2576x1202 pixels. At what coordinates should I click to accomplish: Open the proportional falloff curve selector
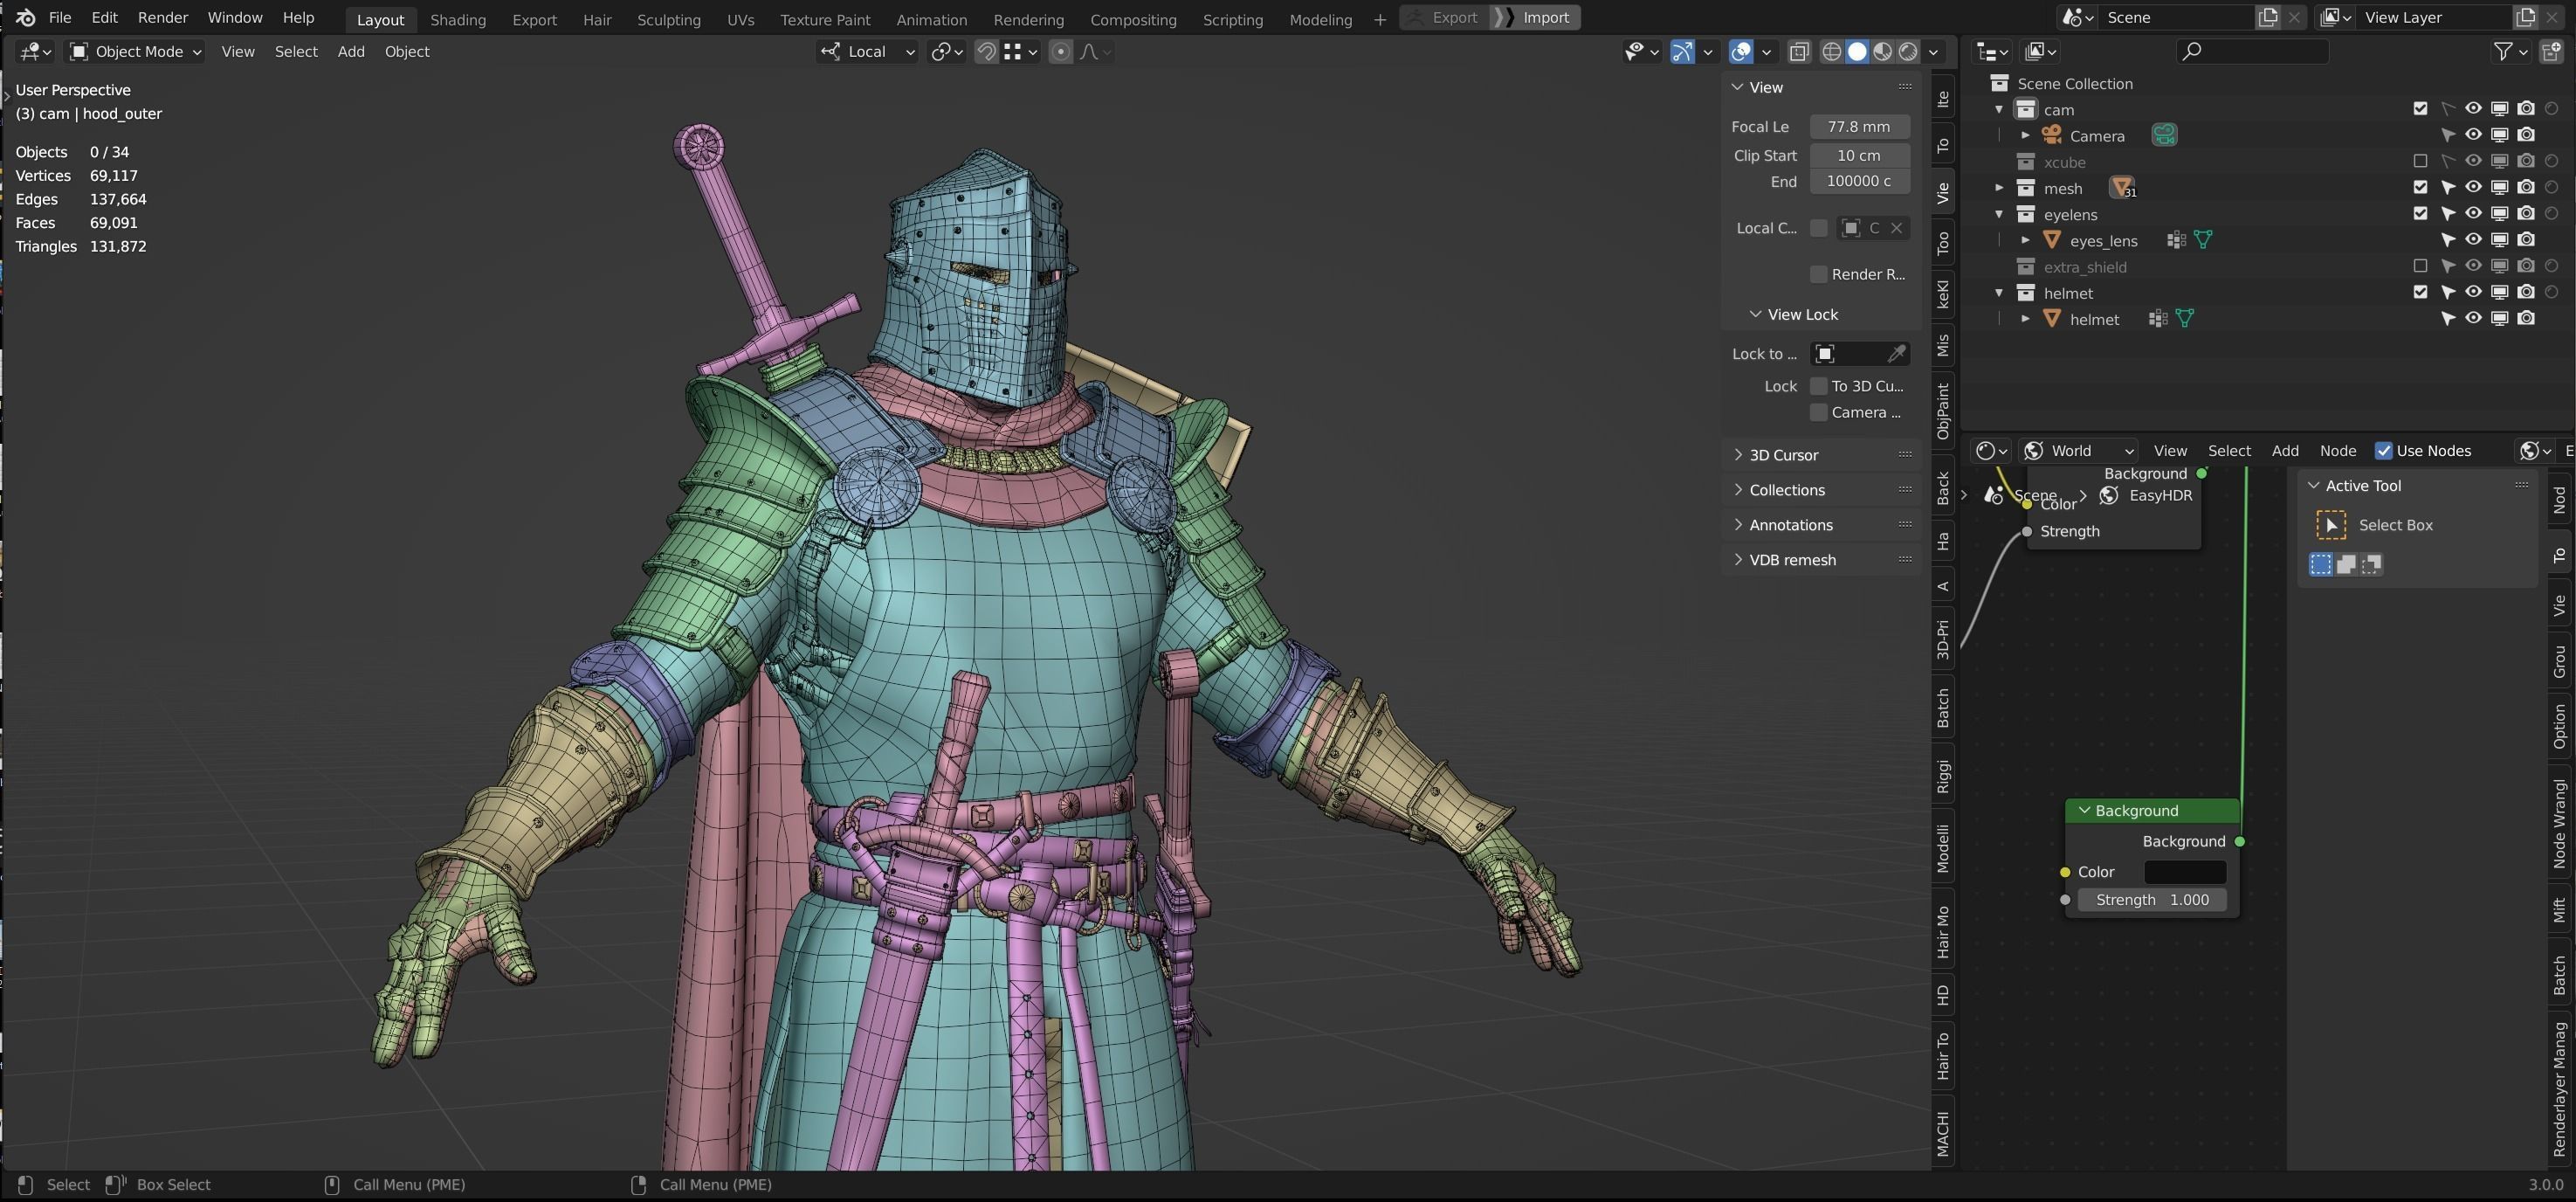coord(1096,51)
